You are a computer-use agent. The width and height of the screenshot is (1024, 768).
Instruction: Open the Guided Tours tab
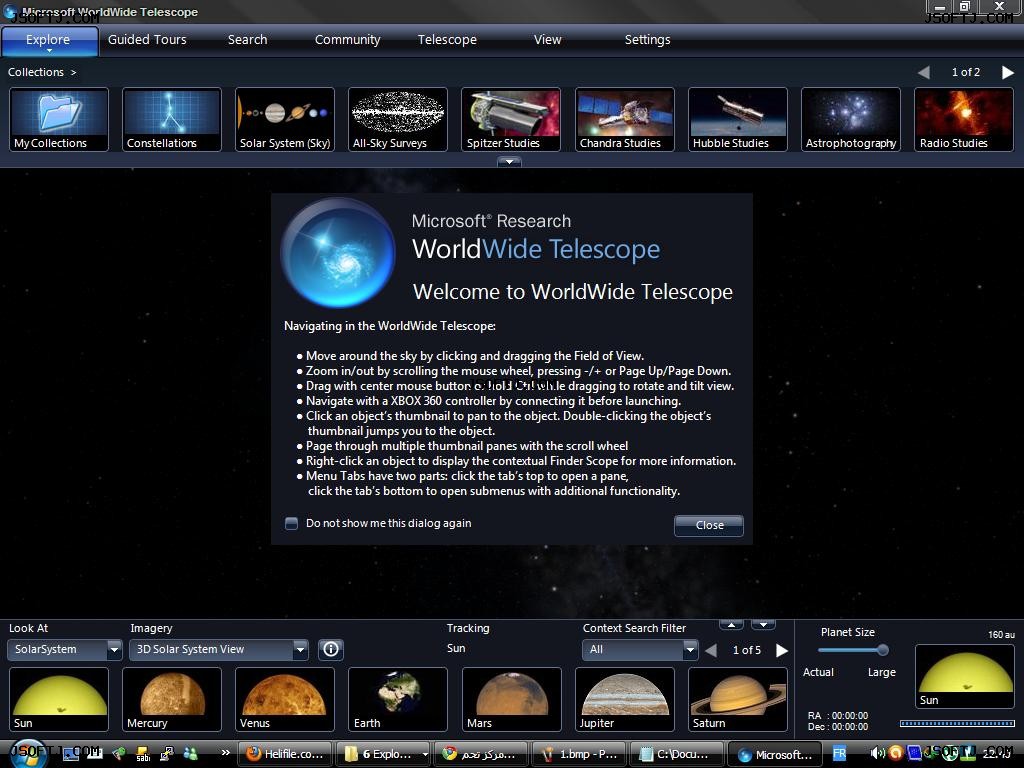click(x=147, y=39)
